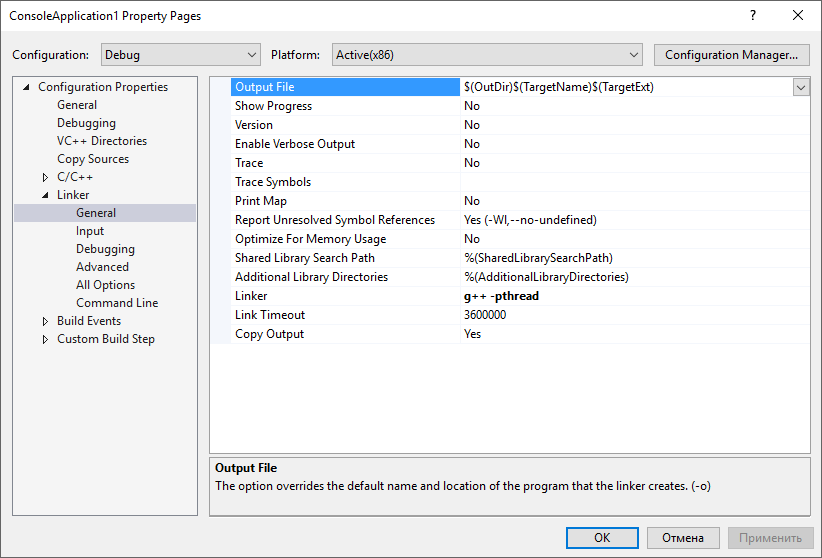Image resolution: width=822 pixels, height=558 pixels.
Task: Select the C/C++ tree item label
Action: pos(75,177)
